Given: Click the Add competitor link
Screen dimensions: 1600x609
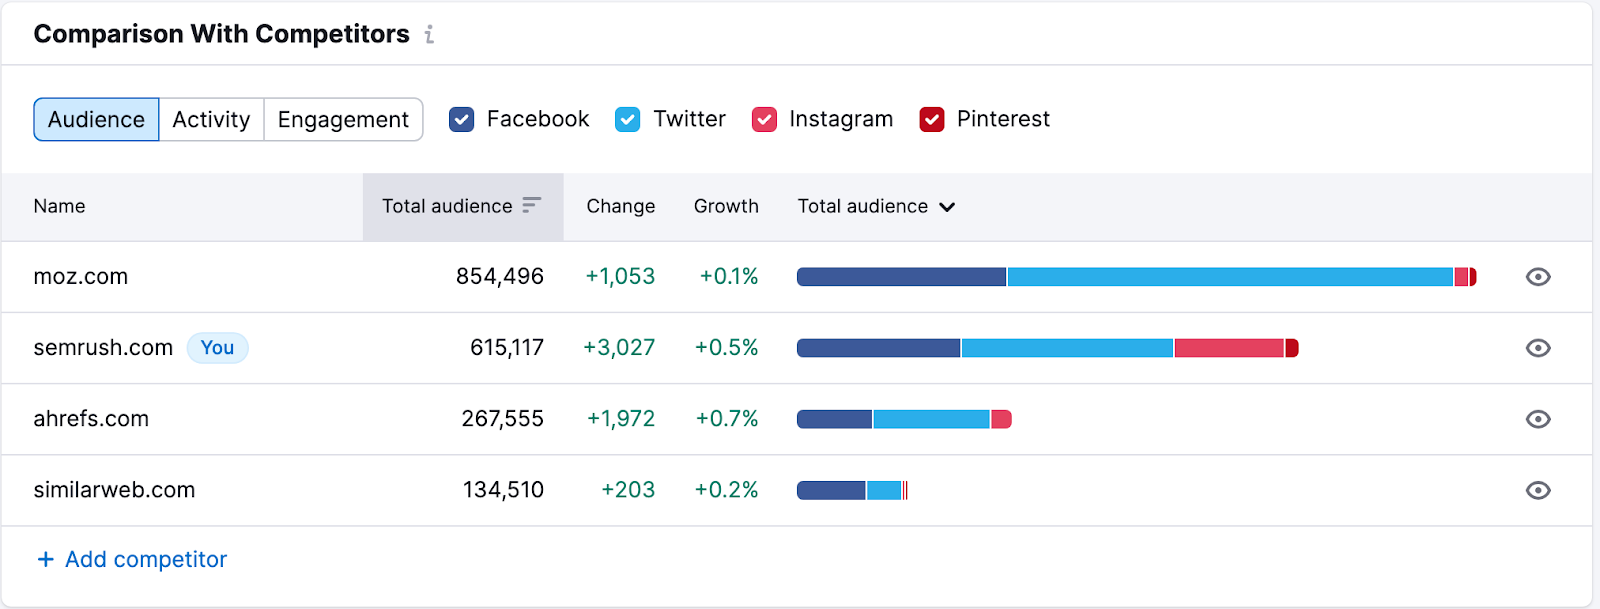Looking at the screenshot, I should (x=146, y=559).
